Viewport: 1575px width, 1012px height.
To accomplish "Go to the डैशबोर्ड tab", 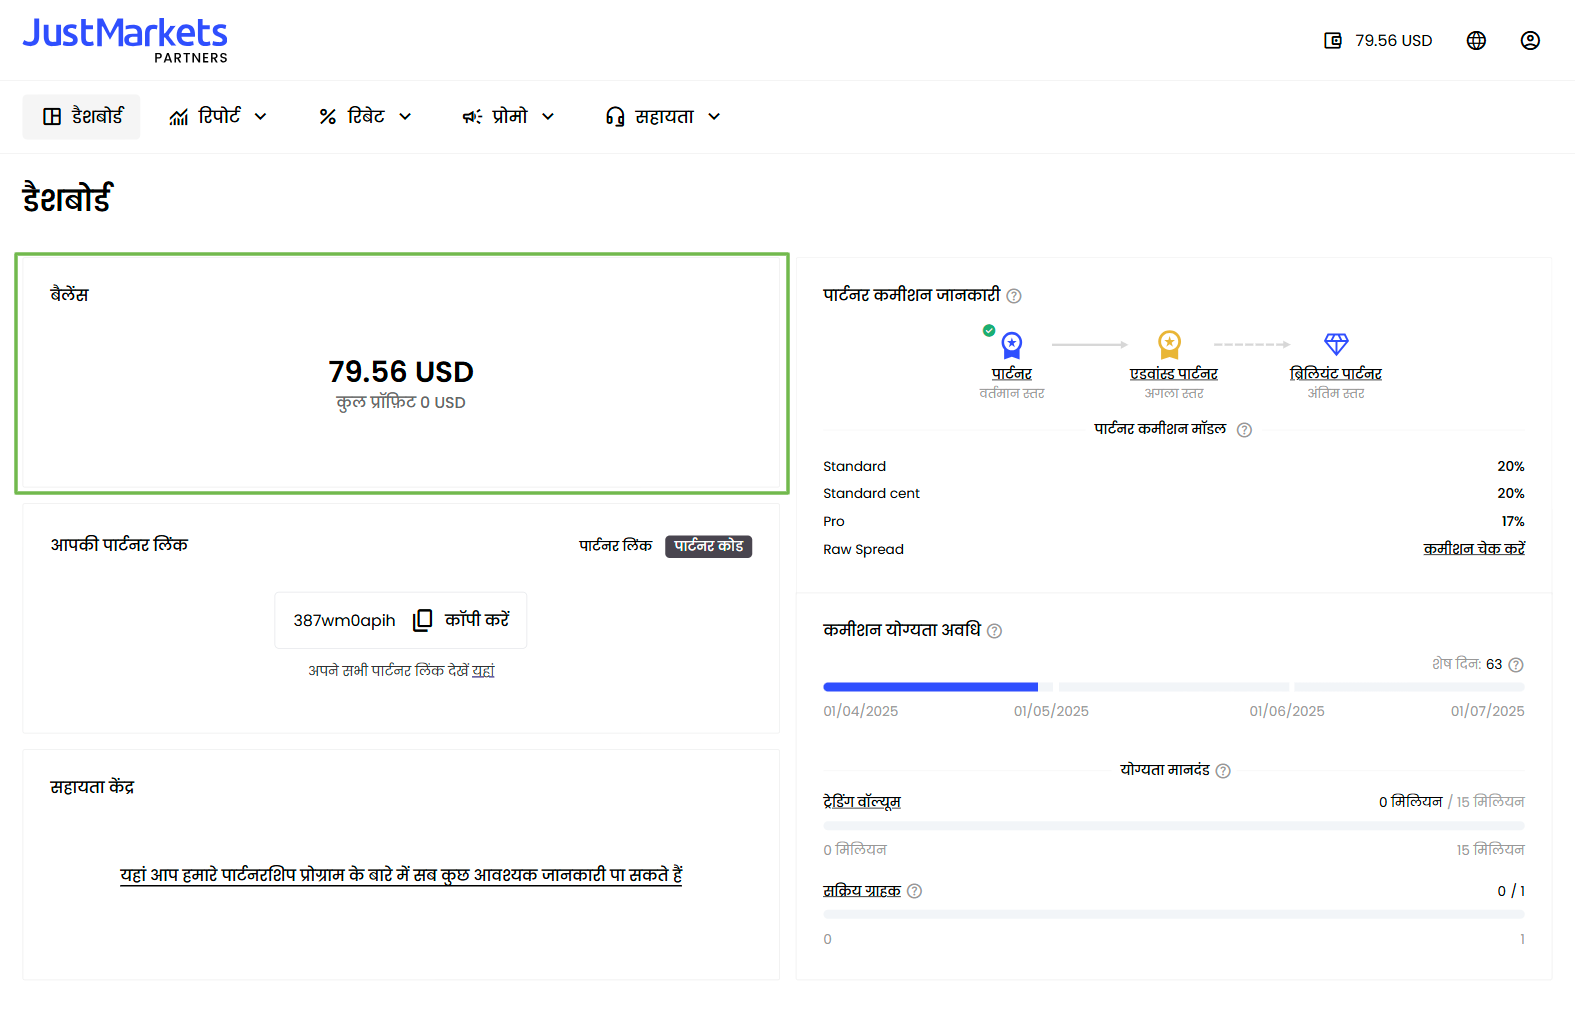I will pyautogui.click(x=82, y=117).
